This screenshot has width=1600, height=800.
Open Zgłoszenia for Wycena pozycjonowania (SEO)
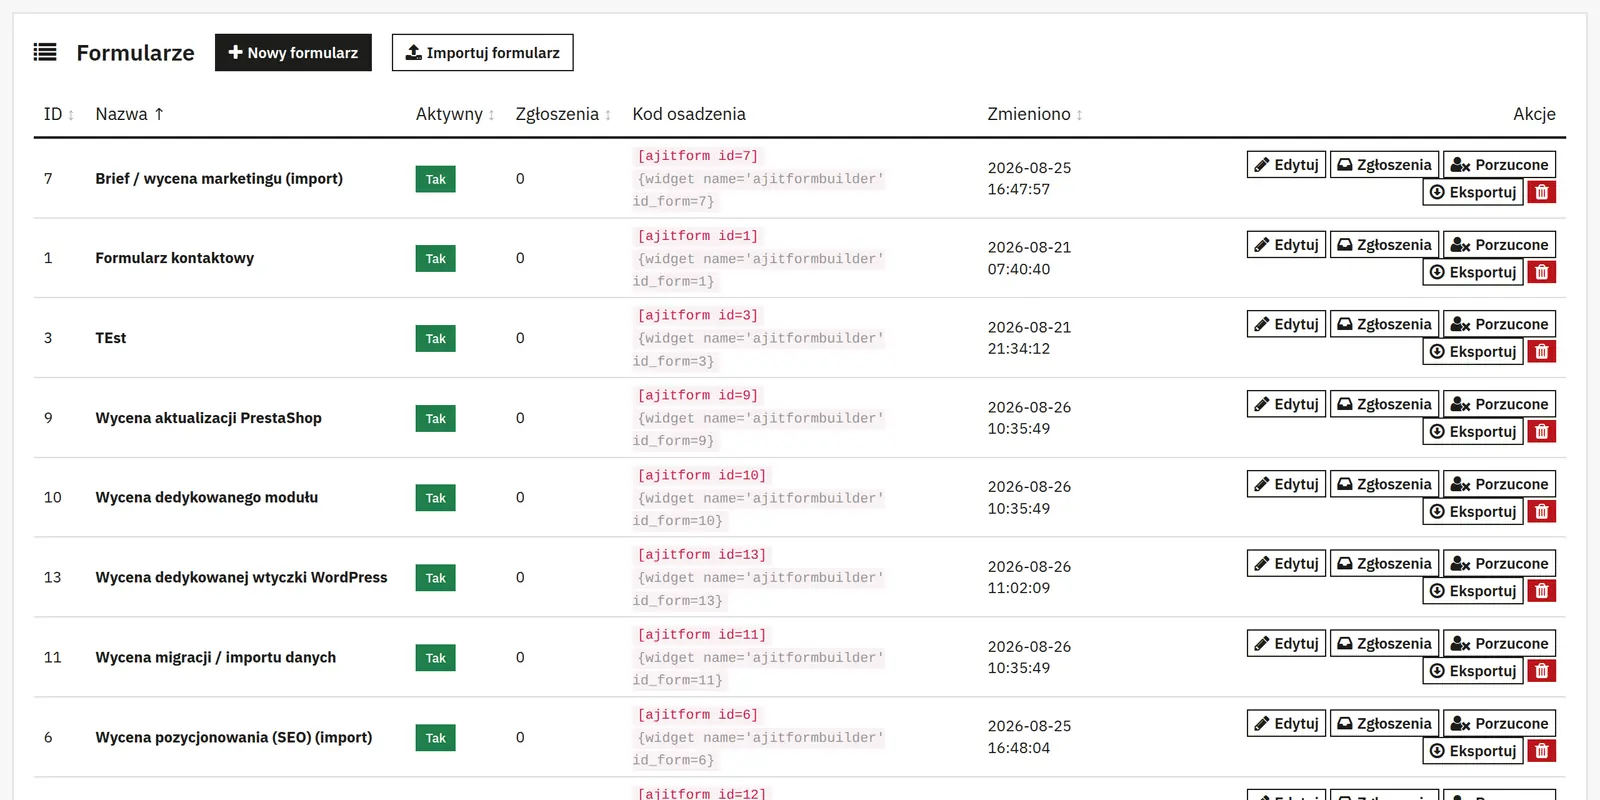[x=1385, y=724]
